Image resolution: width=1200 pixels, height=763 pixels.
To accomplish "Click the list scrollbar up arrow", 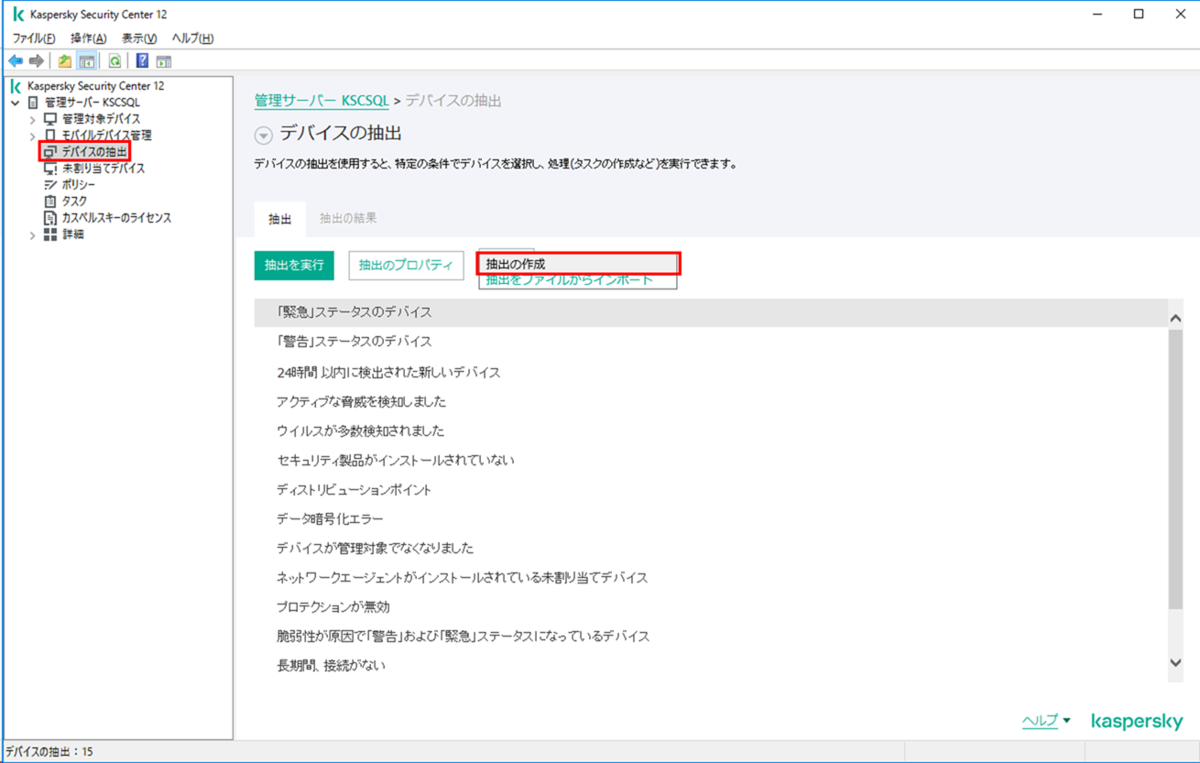I will [x=1176, y=316].
